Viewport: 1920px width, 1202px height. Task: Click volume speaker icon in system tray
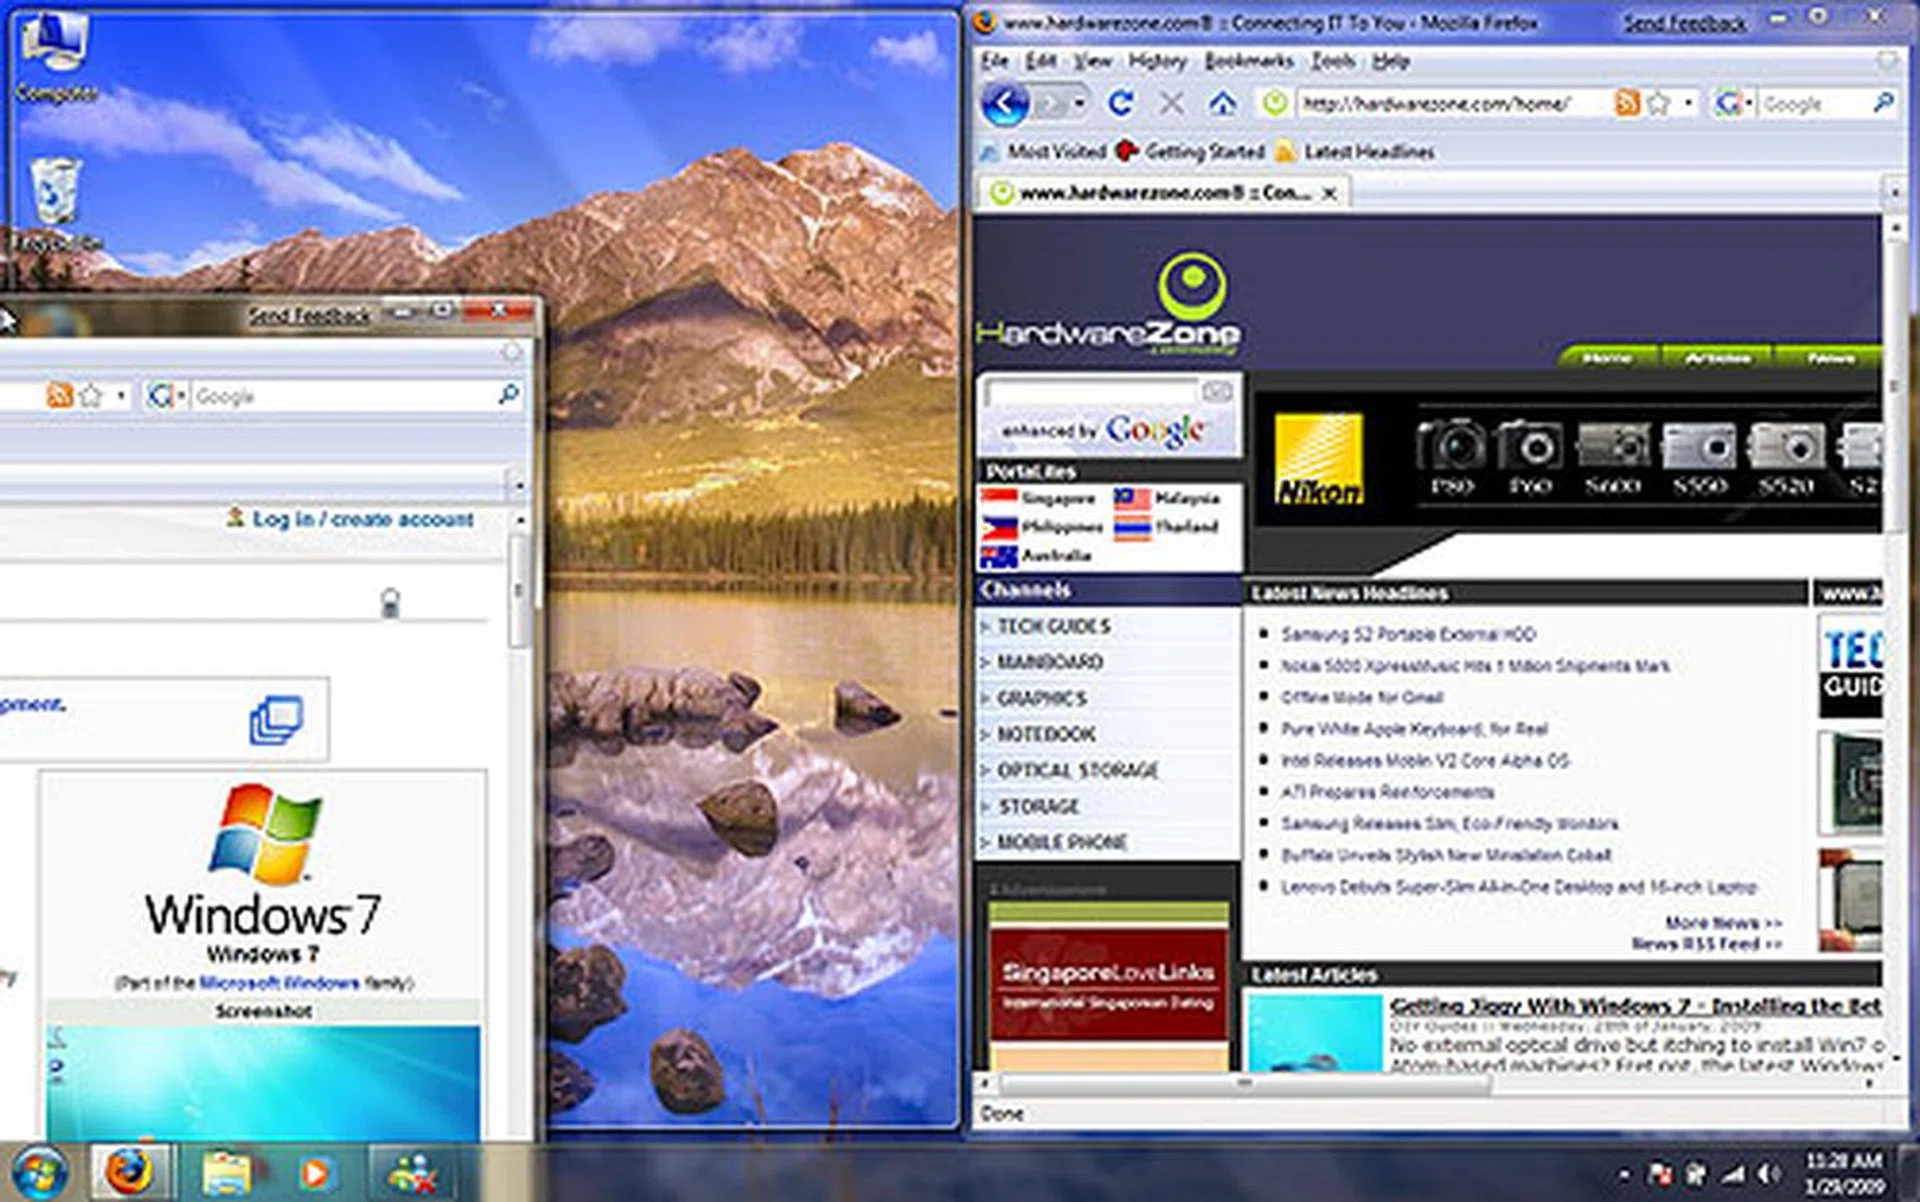[1769, 1173]
